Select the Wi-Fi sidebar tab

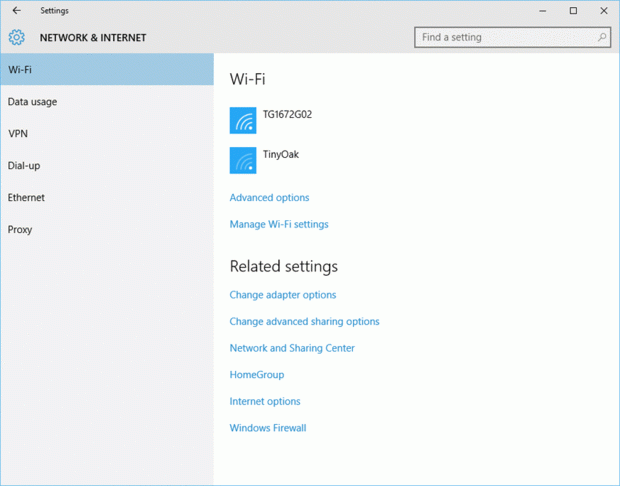107,69
